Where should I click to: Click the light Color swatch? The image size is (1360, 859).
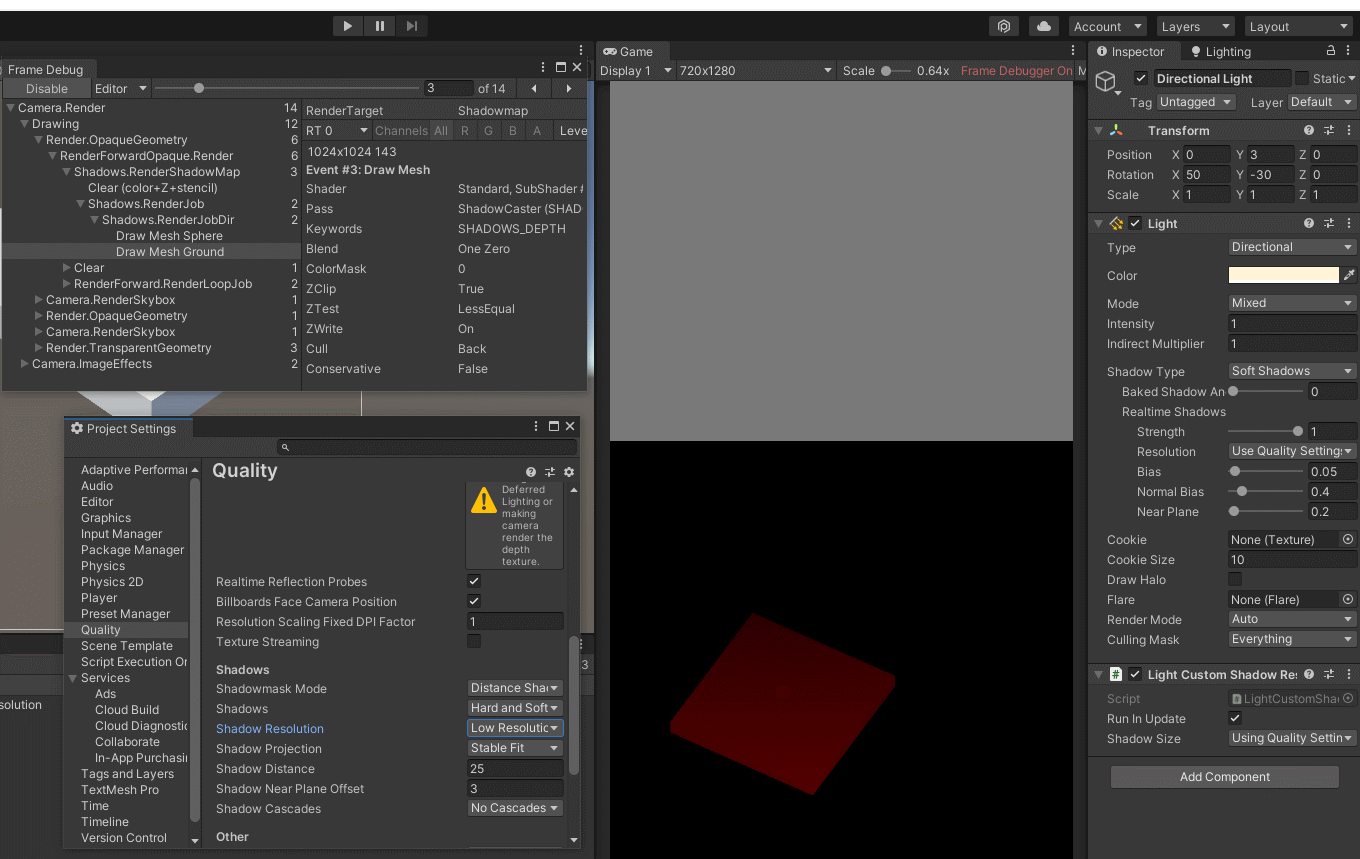1283,275
